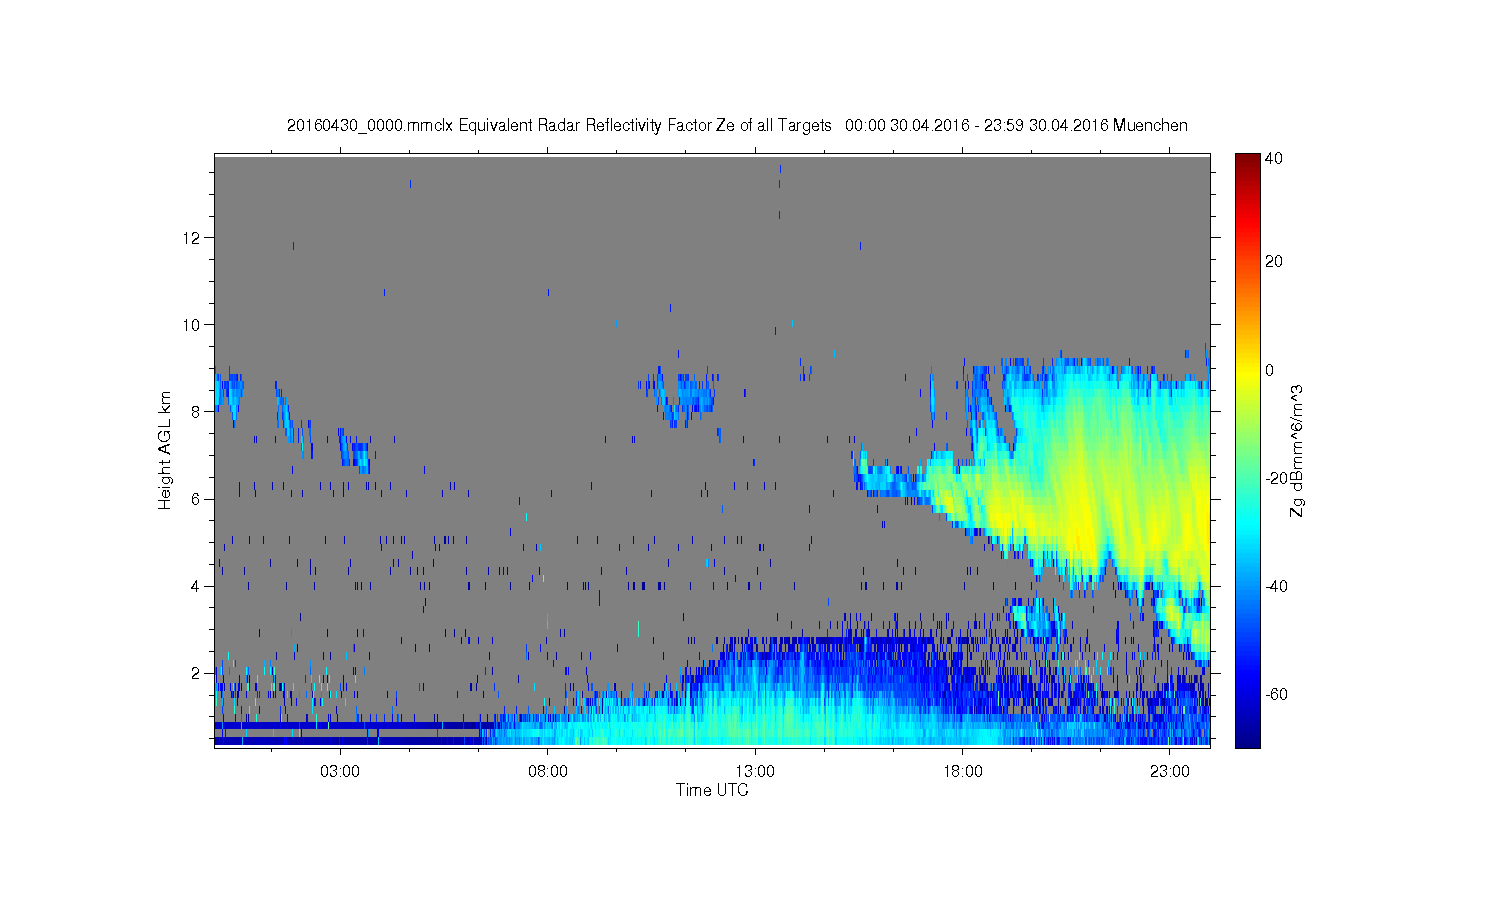This screenshot has width=1500, height=900.
Task: Click the radar reflectivity time-height plot
Action: point(712,450)
